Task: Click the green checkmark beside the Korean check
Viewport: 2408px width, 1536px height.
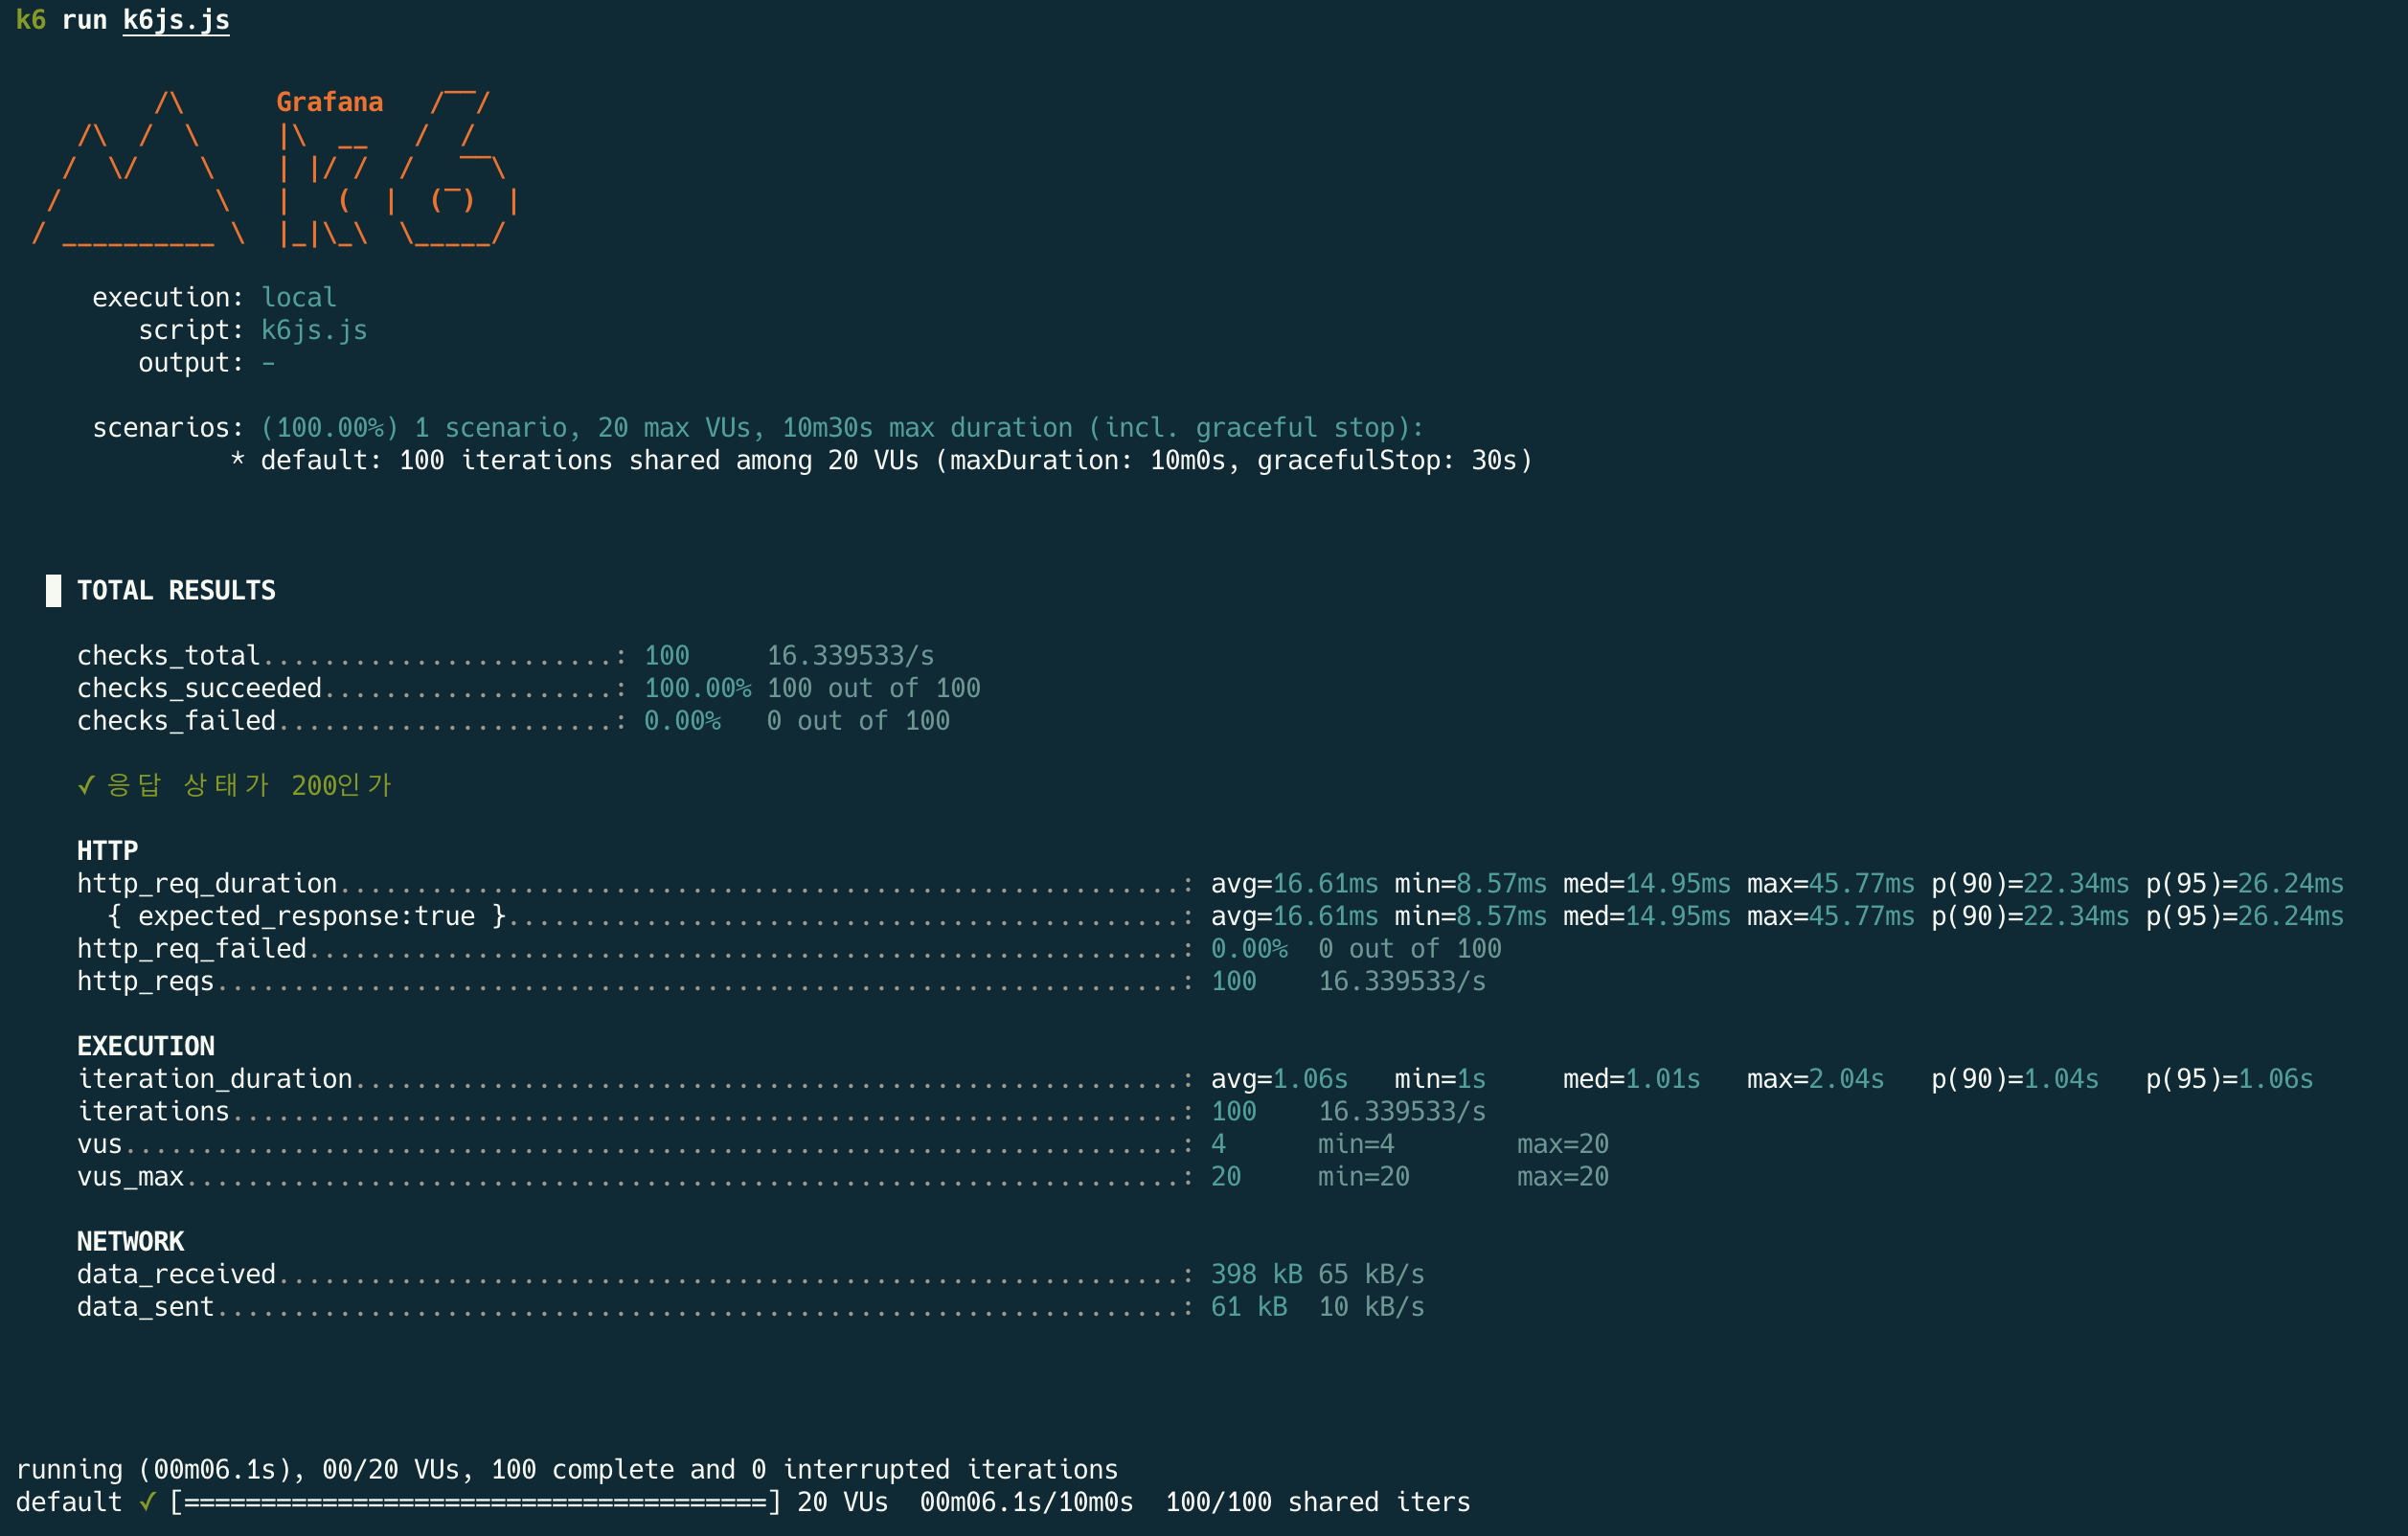Action: (86, 786)
